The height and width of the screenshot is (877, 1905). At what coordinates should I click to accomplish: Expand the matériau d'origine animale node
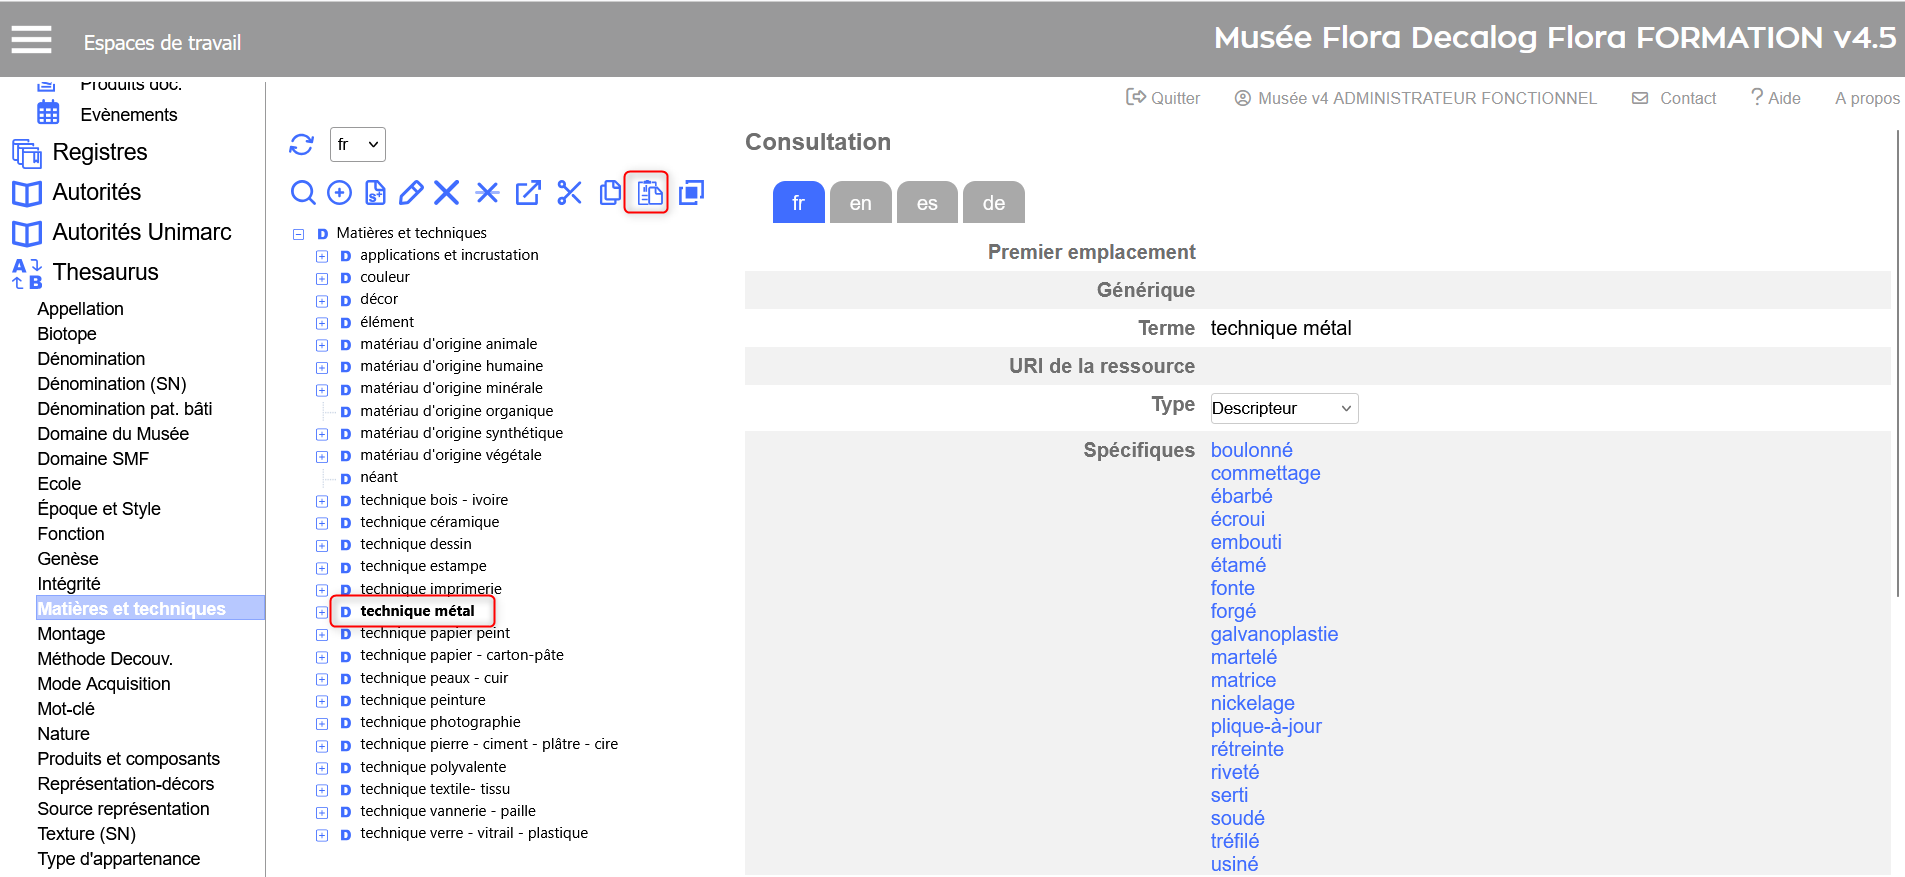click(322, 345)
